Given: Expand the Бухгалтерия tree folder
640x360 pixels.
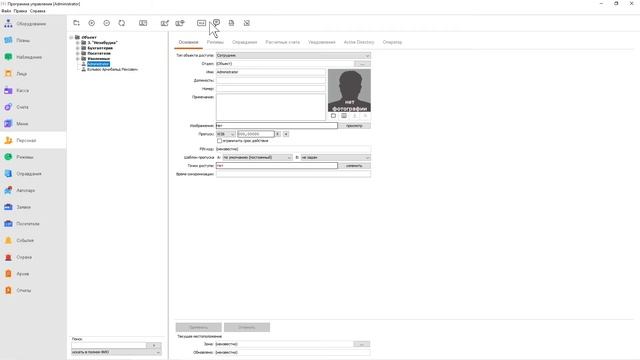Looking at the screenshot, I should [x=78, y=48].
